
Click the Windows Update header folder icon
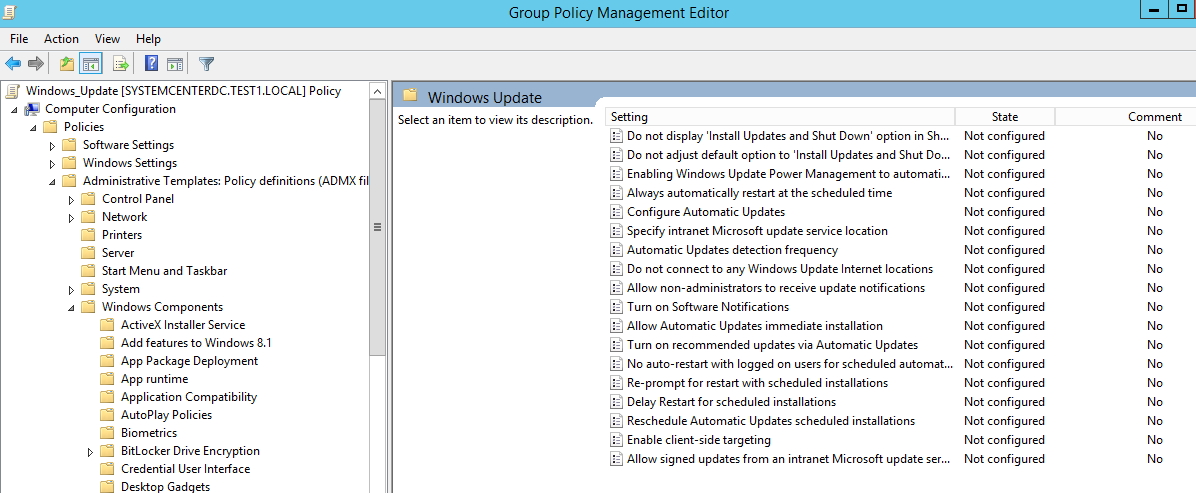(x=410, y=96)
